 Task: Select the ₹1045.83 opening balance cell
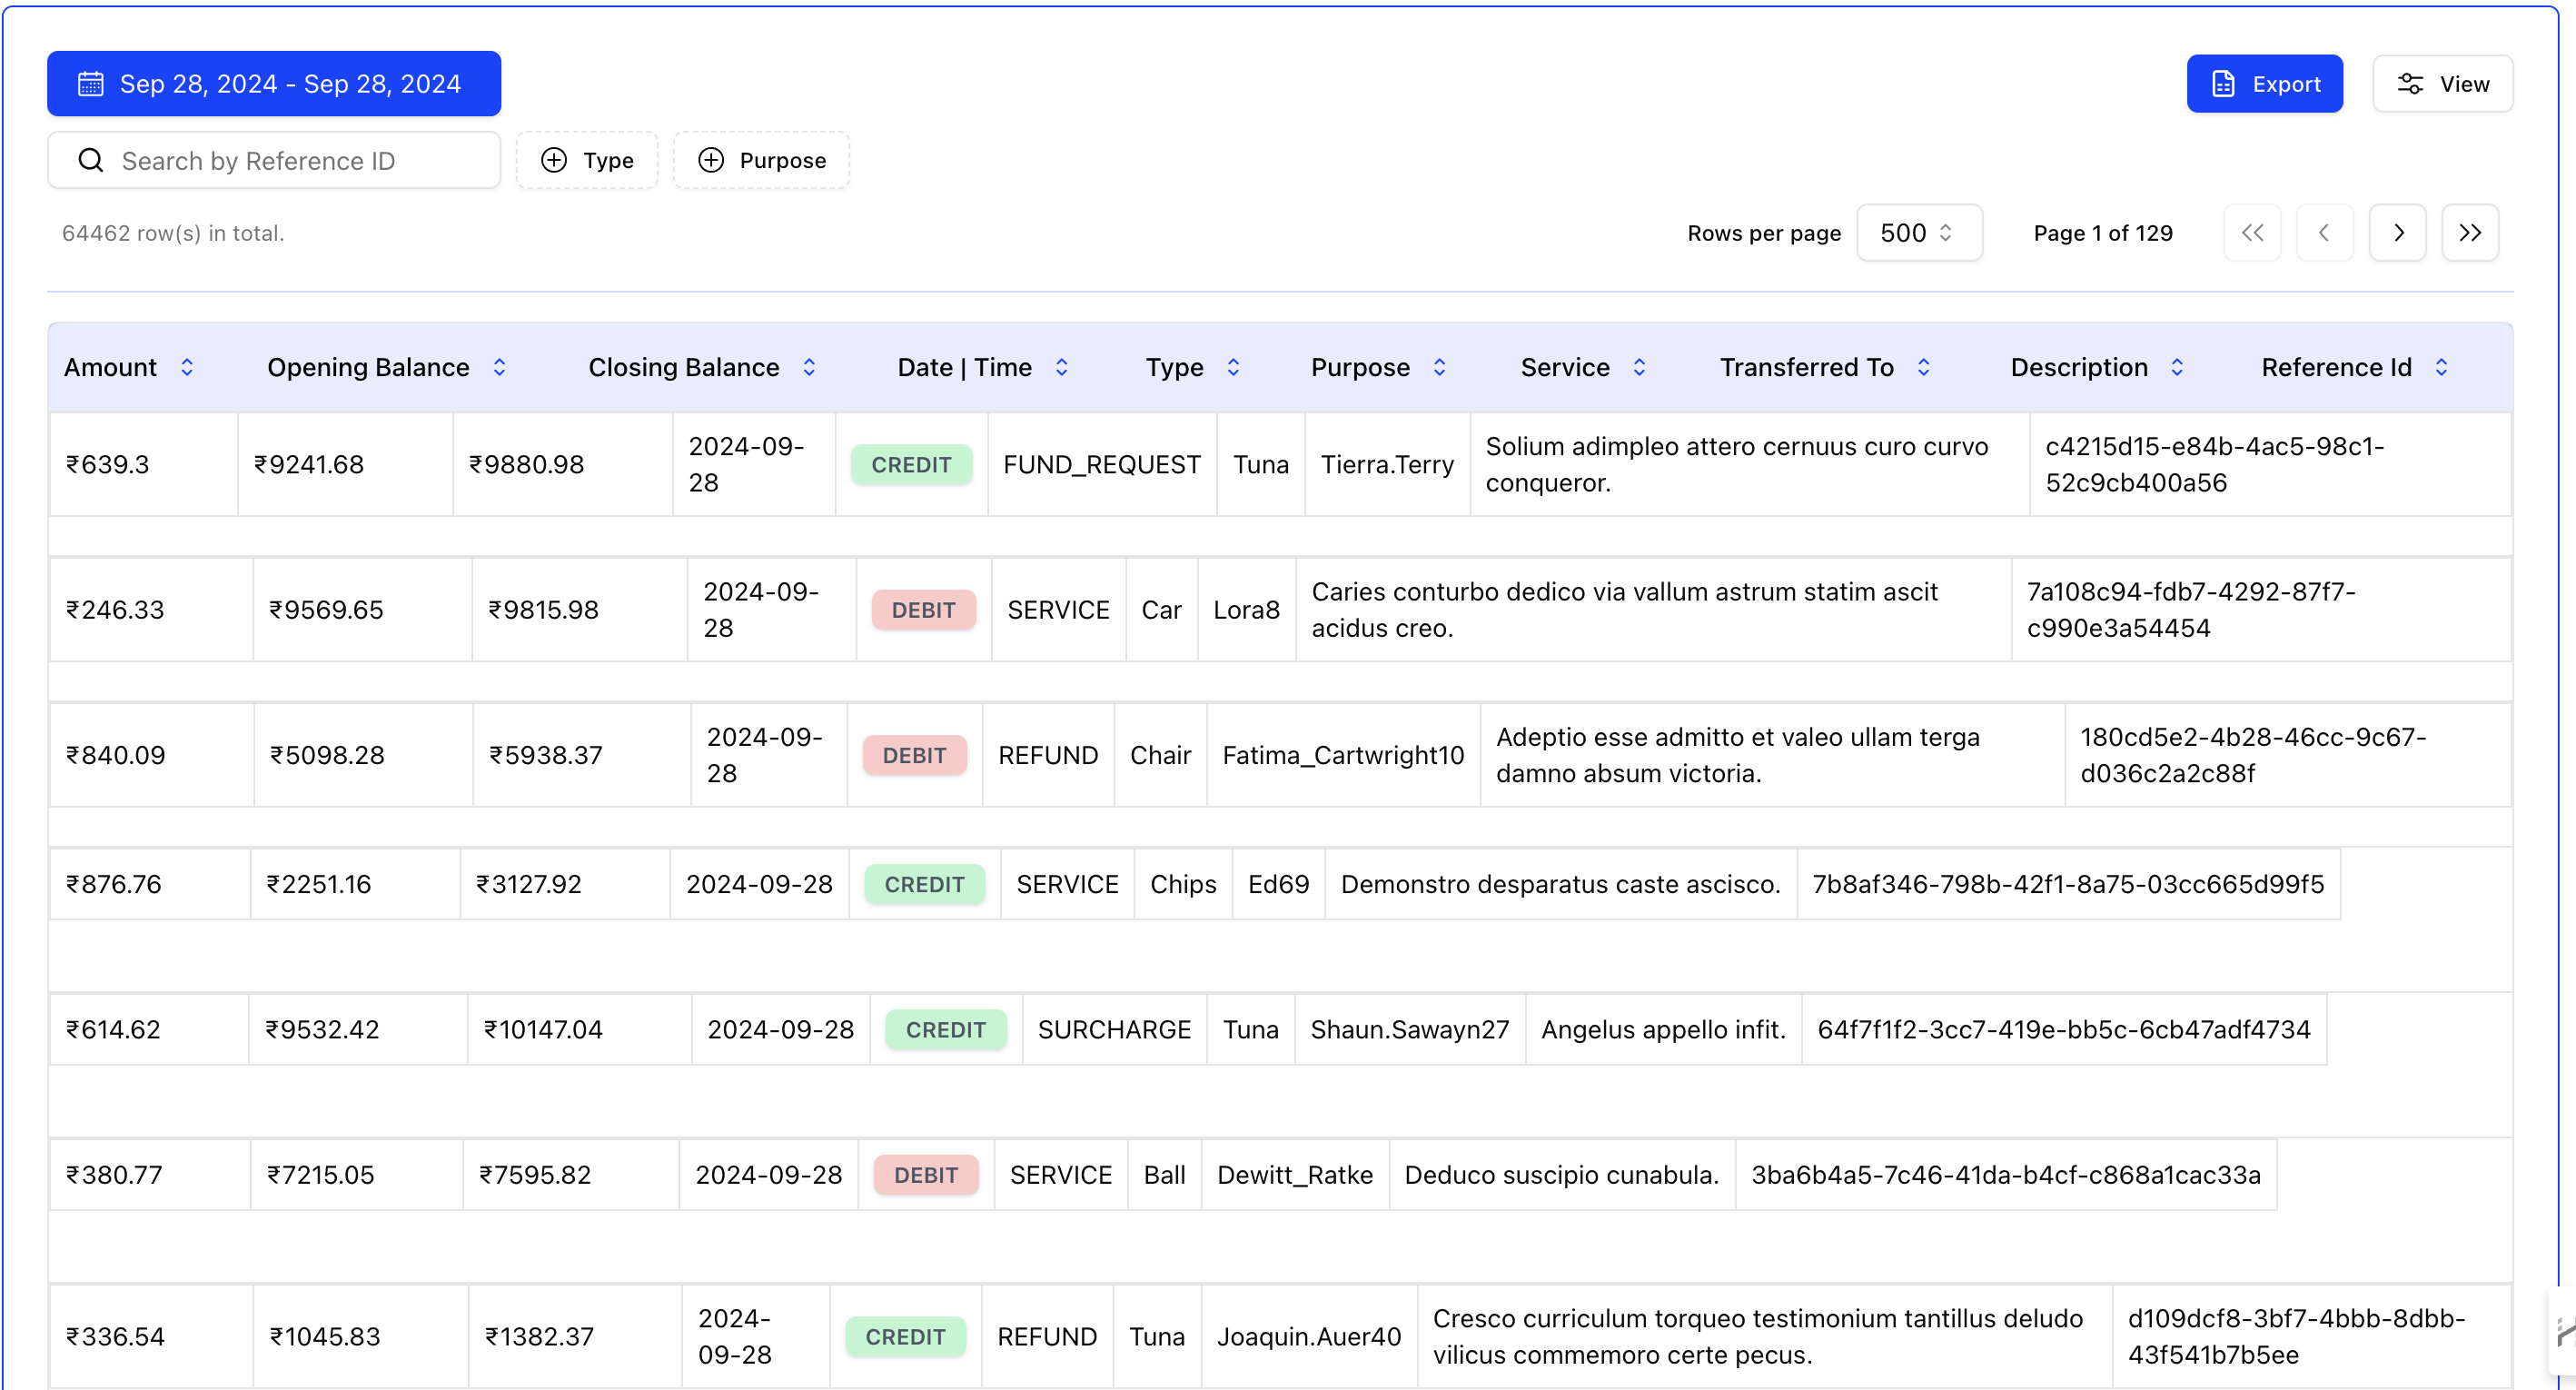coord(360,1337)
